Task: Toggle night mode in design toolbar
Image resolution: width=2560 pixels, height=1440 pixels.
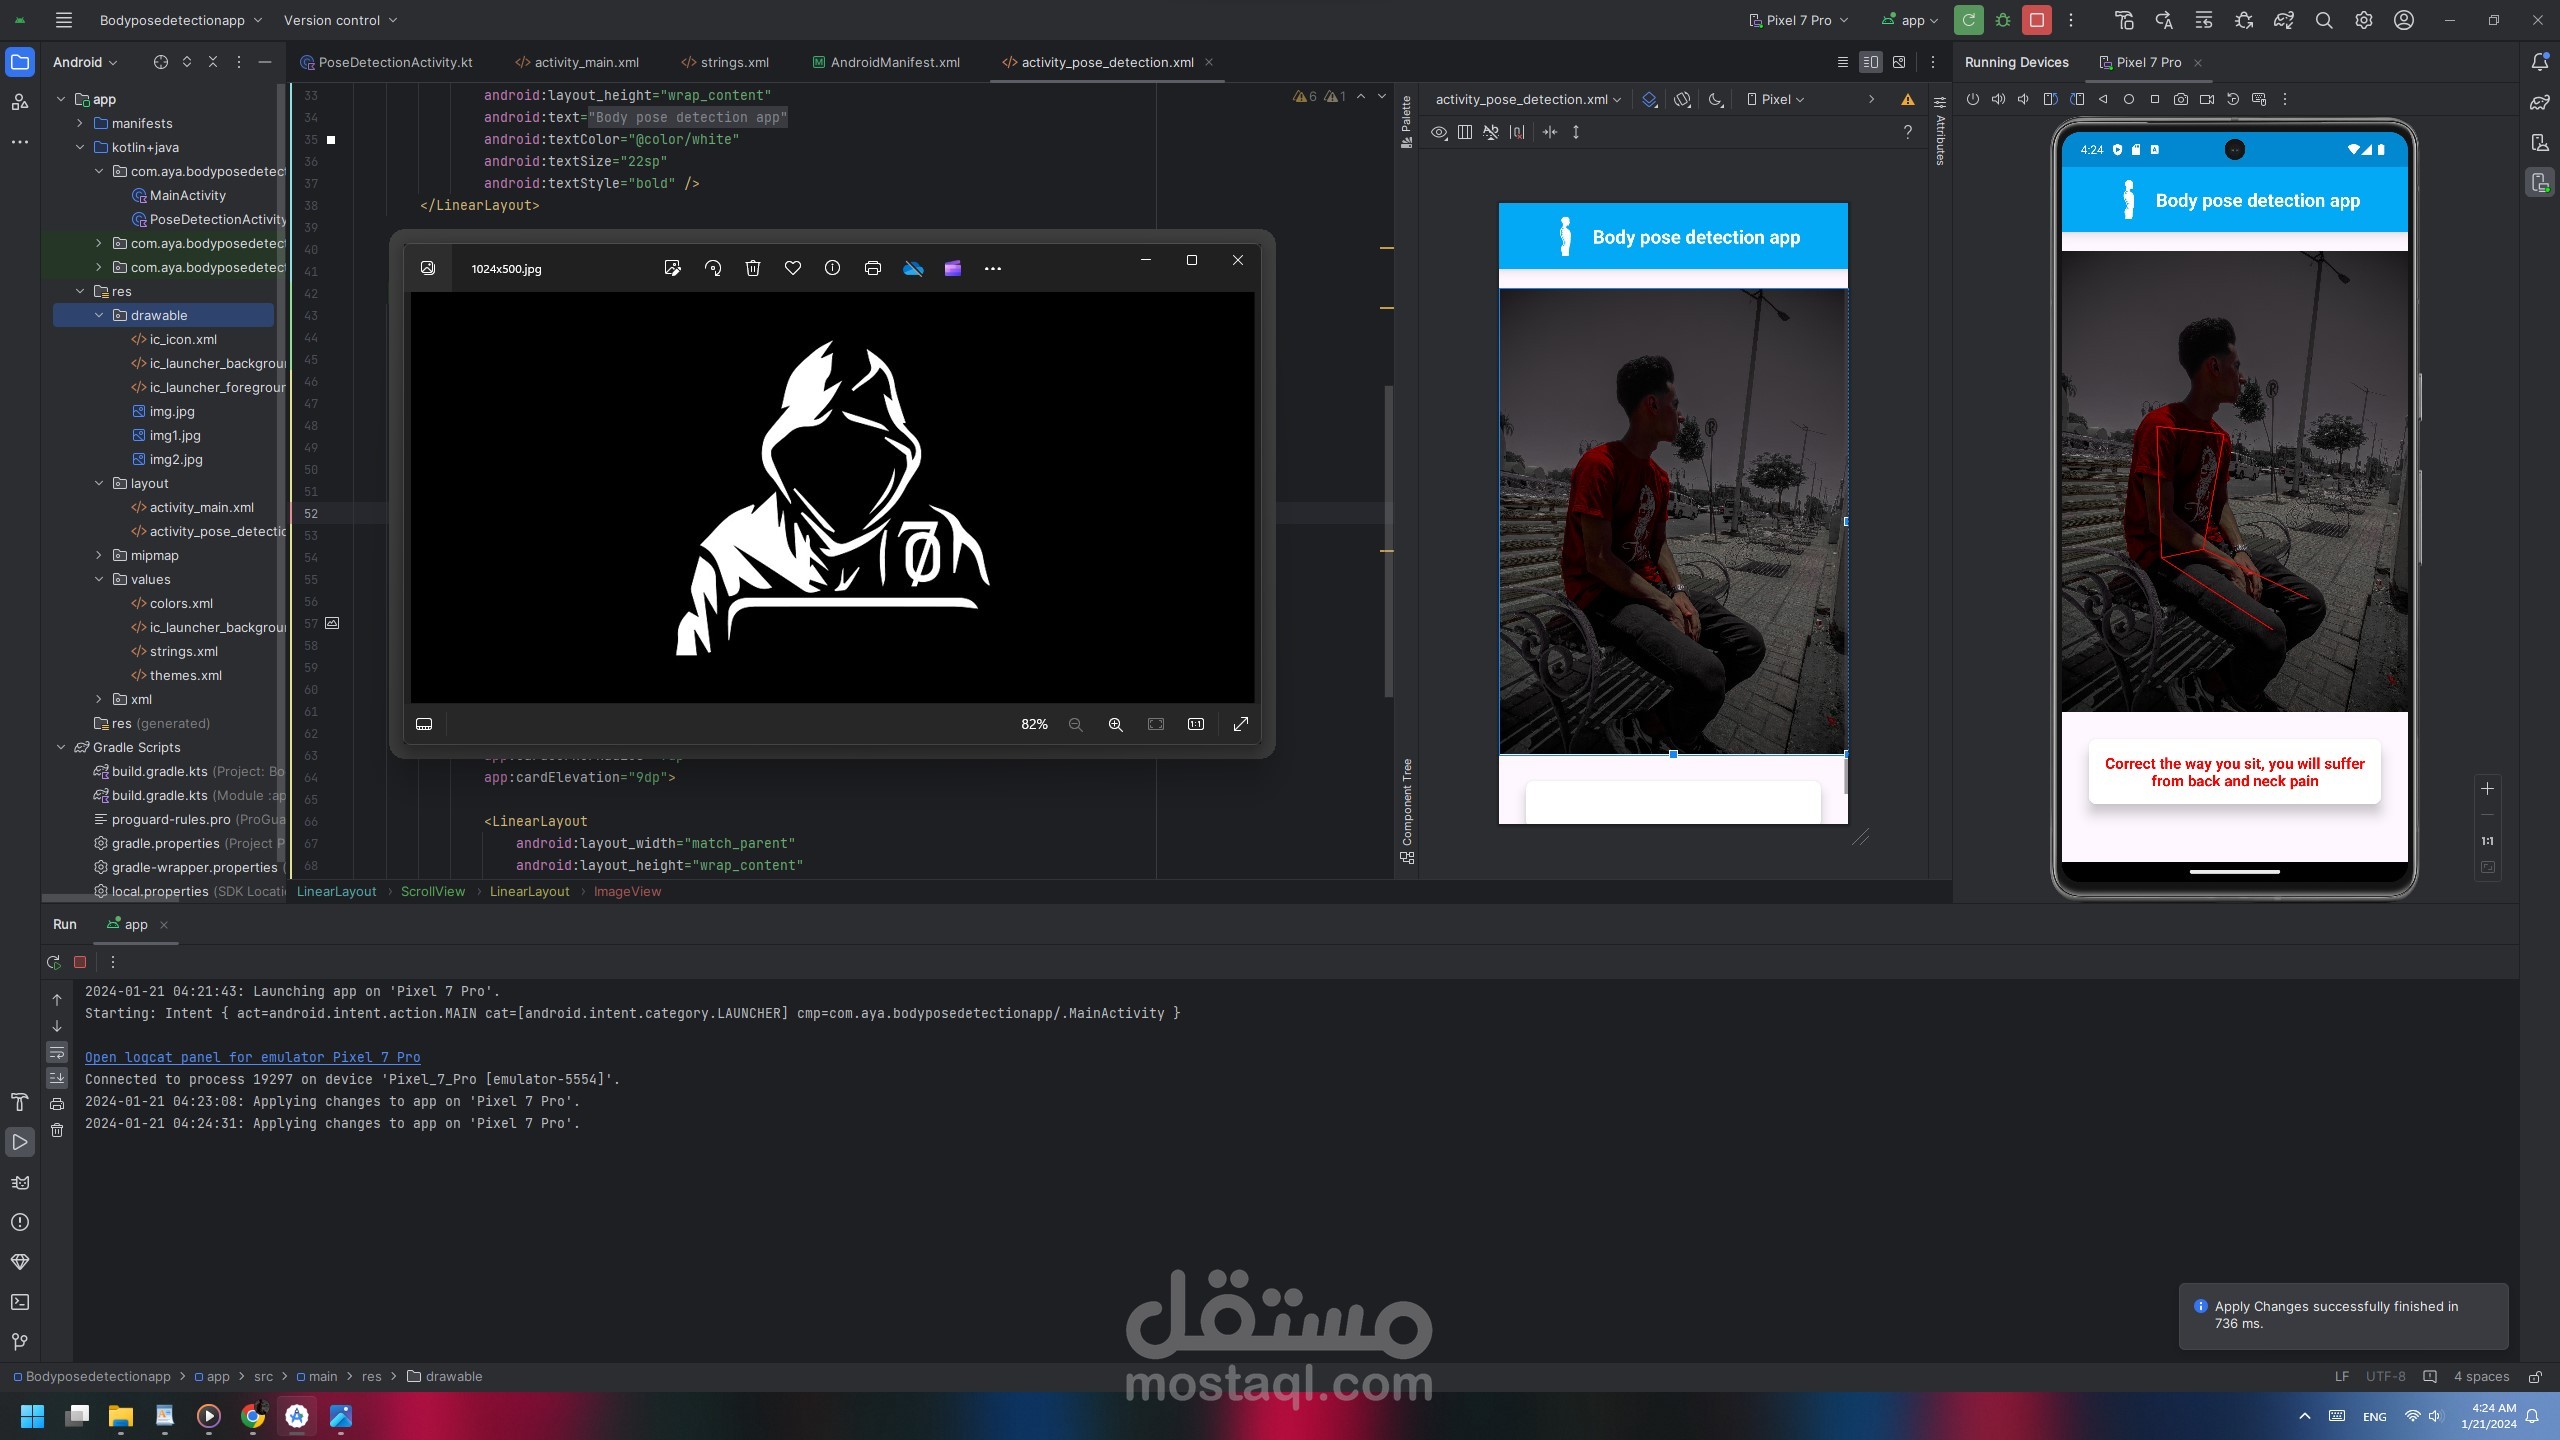Action: pos(1716,99)
